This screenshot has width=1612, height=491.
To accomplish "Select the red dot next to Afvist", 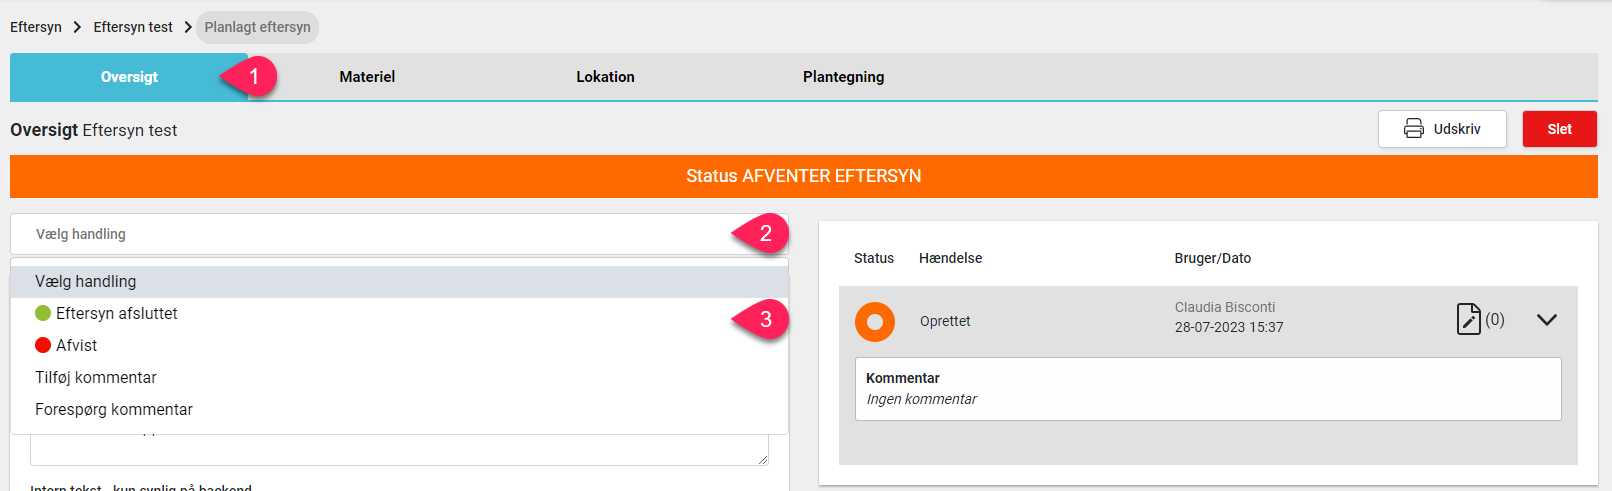I will pyautogui.click(x=43, y=345).
